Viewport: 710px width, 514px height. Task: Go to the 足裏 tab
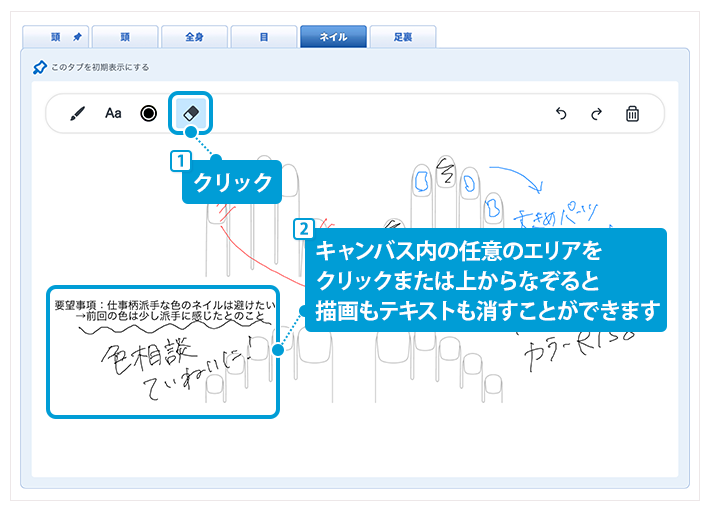coord(402,37)
